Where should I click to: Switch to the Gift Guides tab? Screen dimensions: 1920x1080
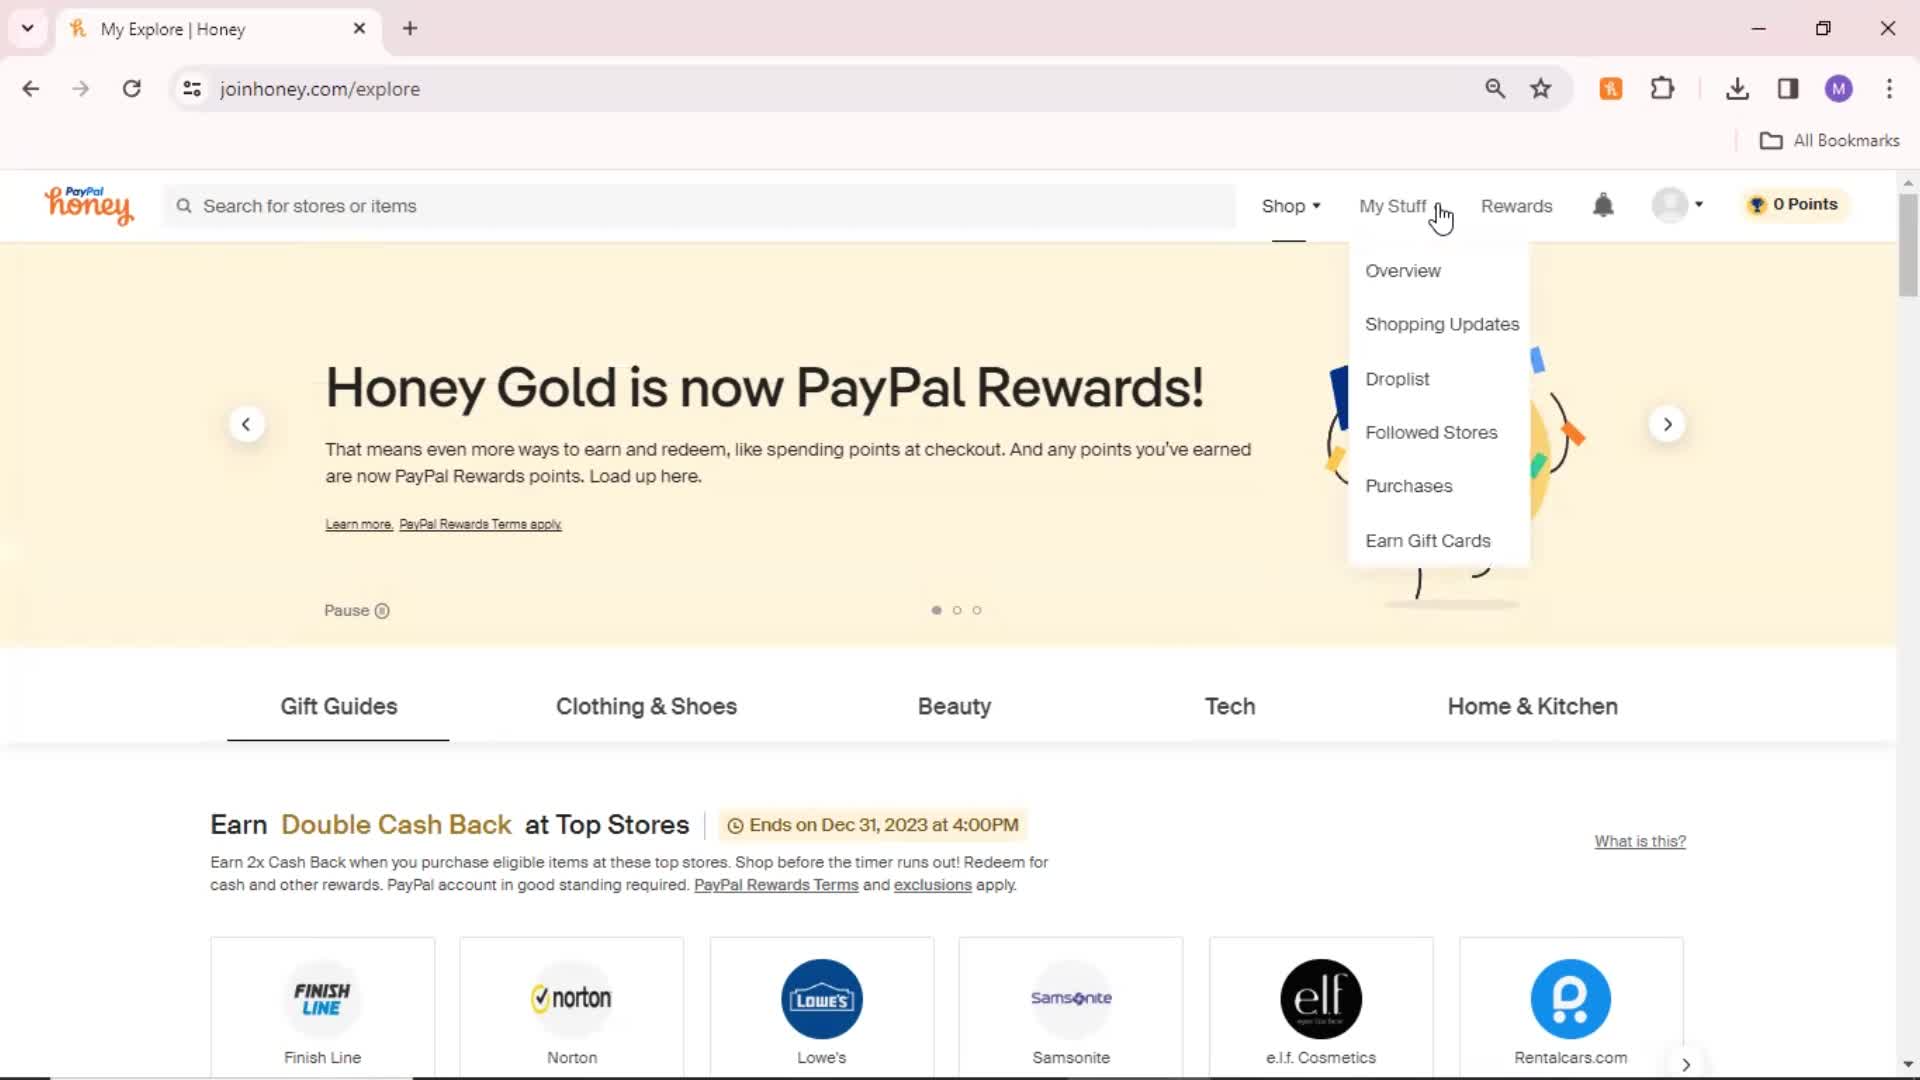(338, 706)
